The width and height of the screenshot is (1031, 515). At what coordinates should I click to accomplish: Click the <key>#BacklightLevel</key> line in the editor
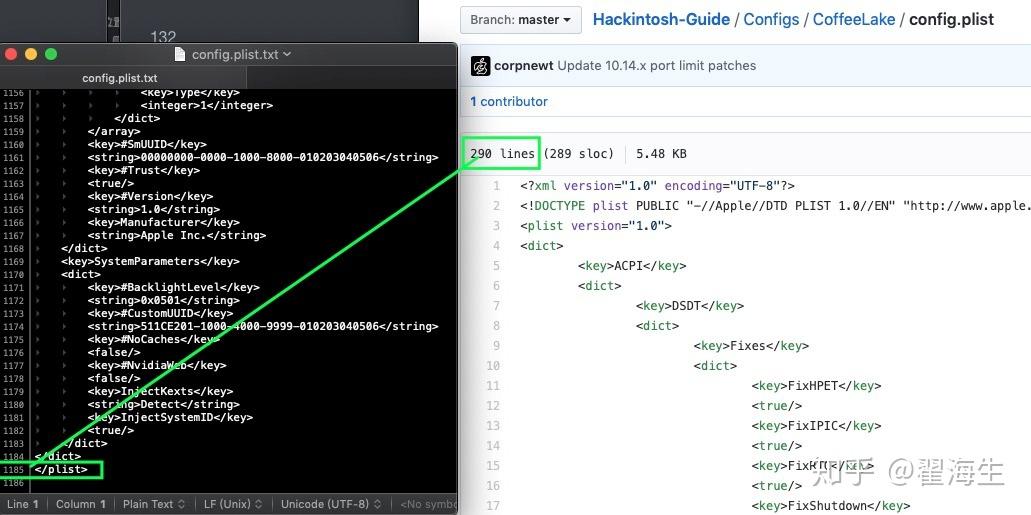pyautogui.click(x=173, y=287)
